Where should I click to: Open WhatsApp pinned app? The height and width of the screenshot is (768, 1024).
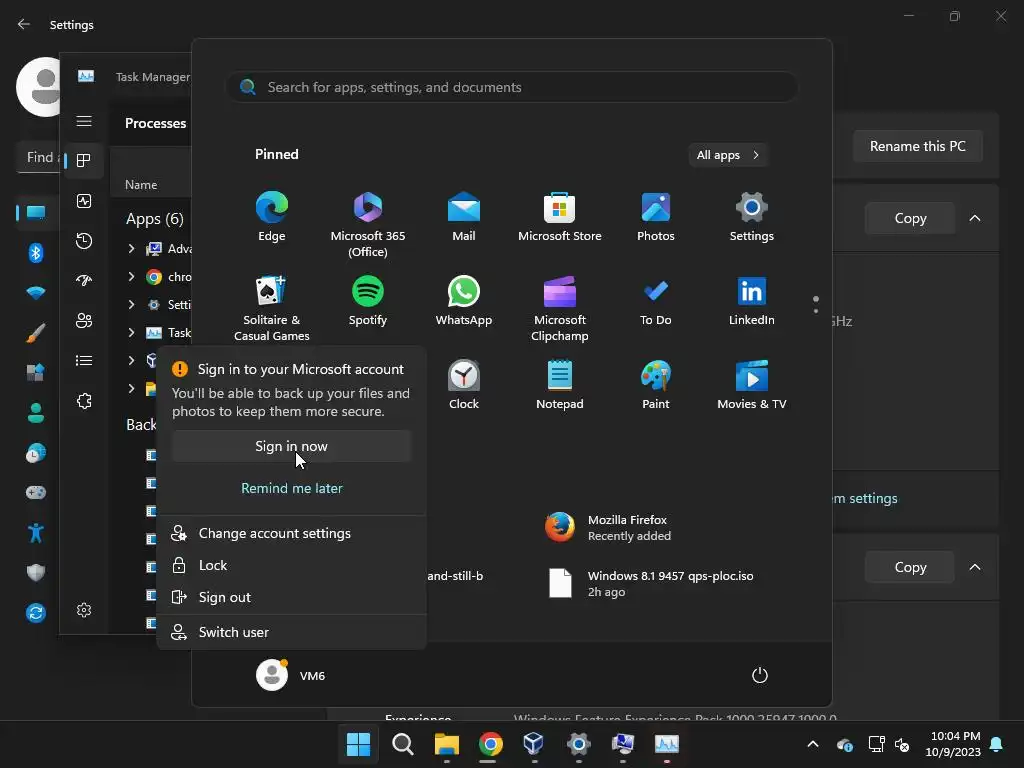click(464, 301)
